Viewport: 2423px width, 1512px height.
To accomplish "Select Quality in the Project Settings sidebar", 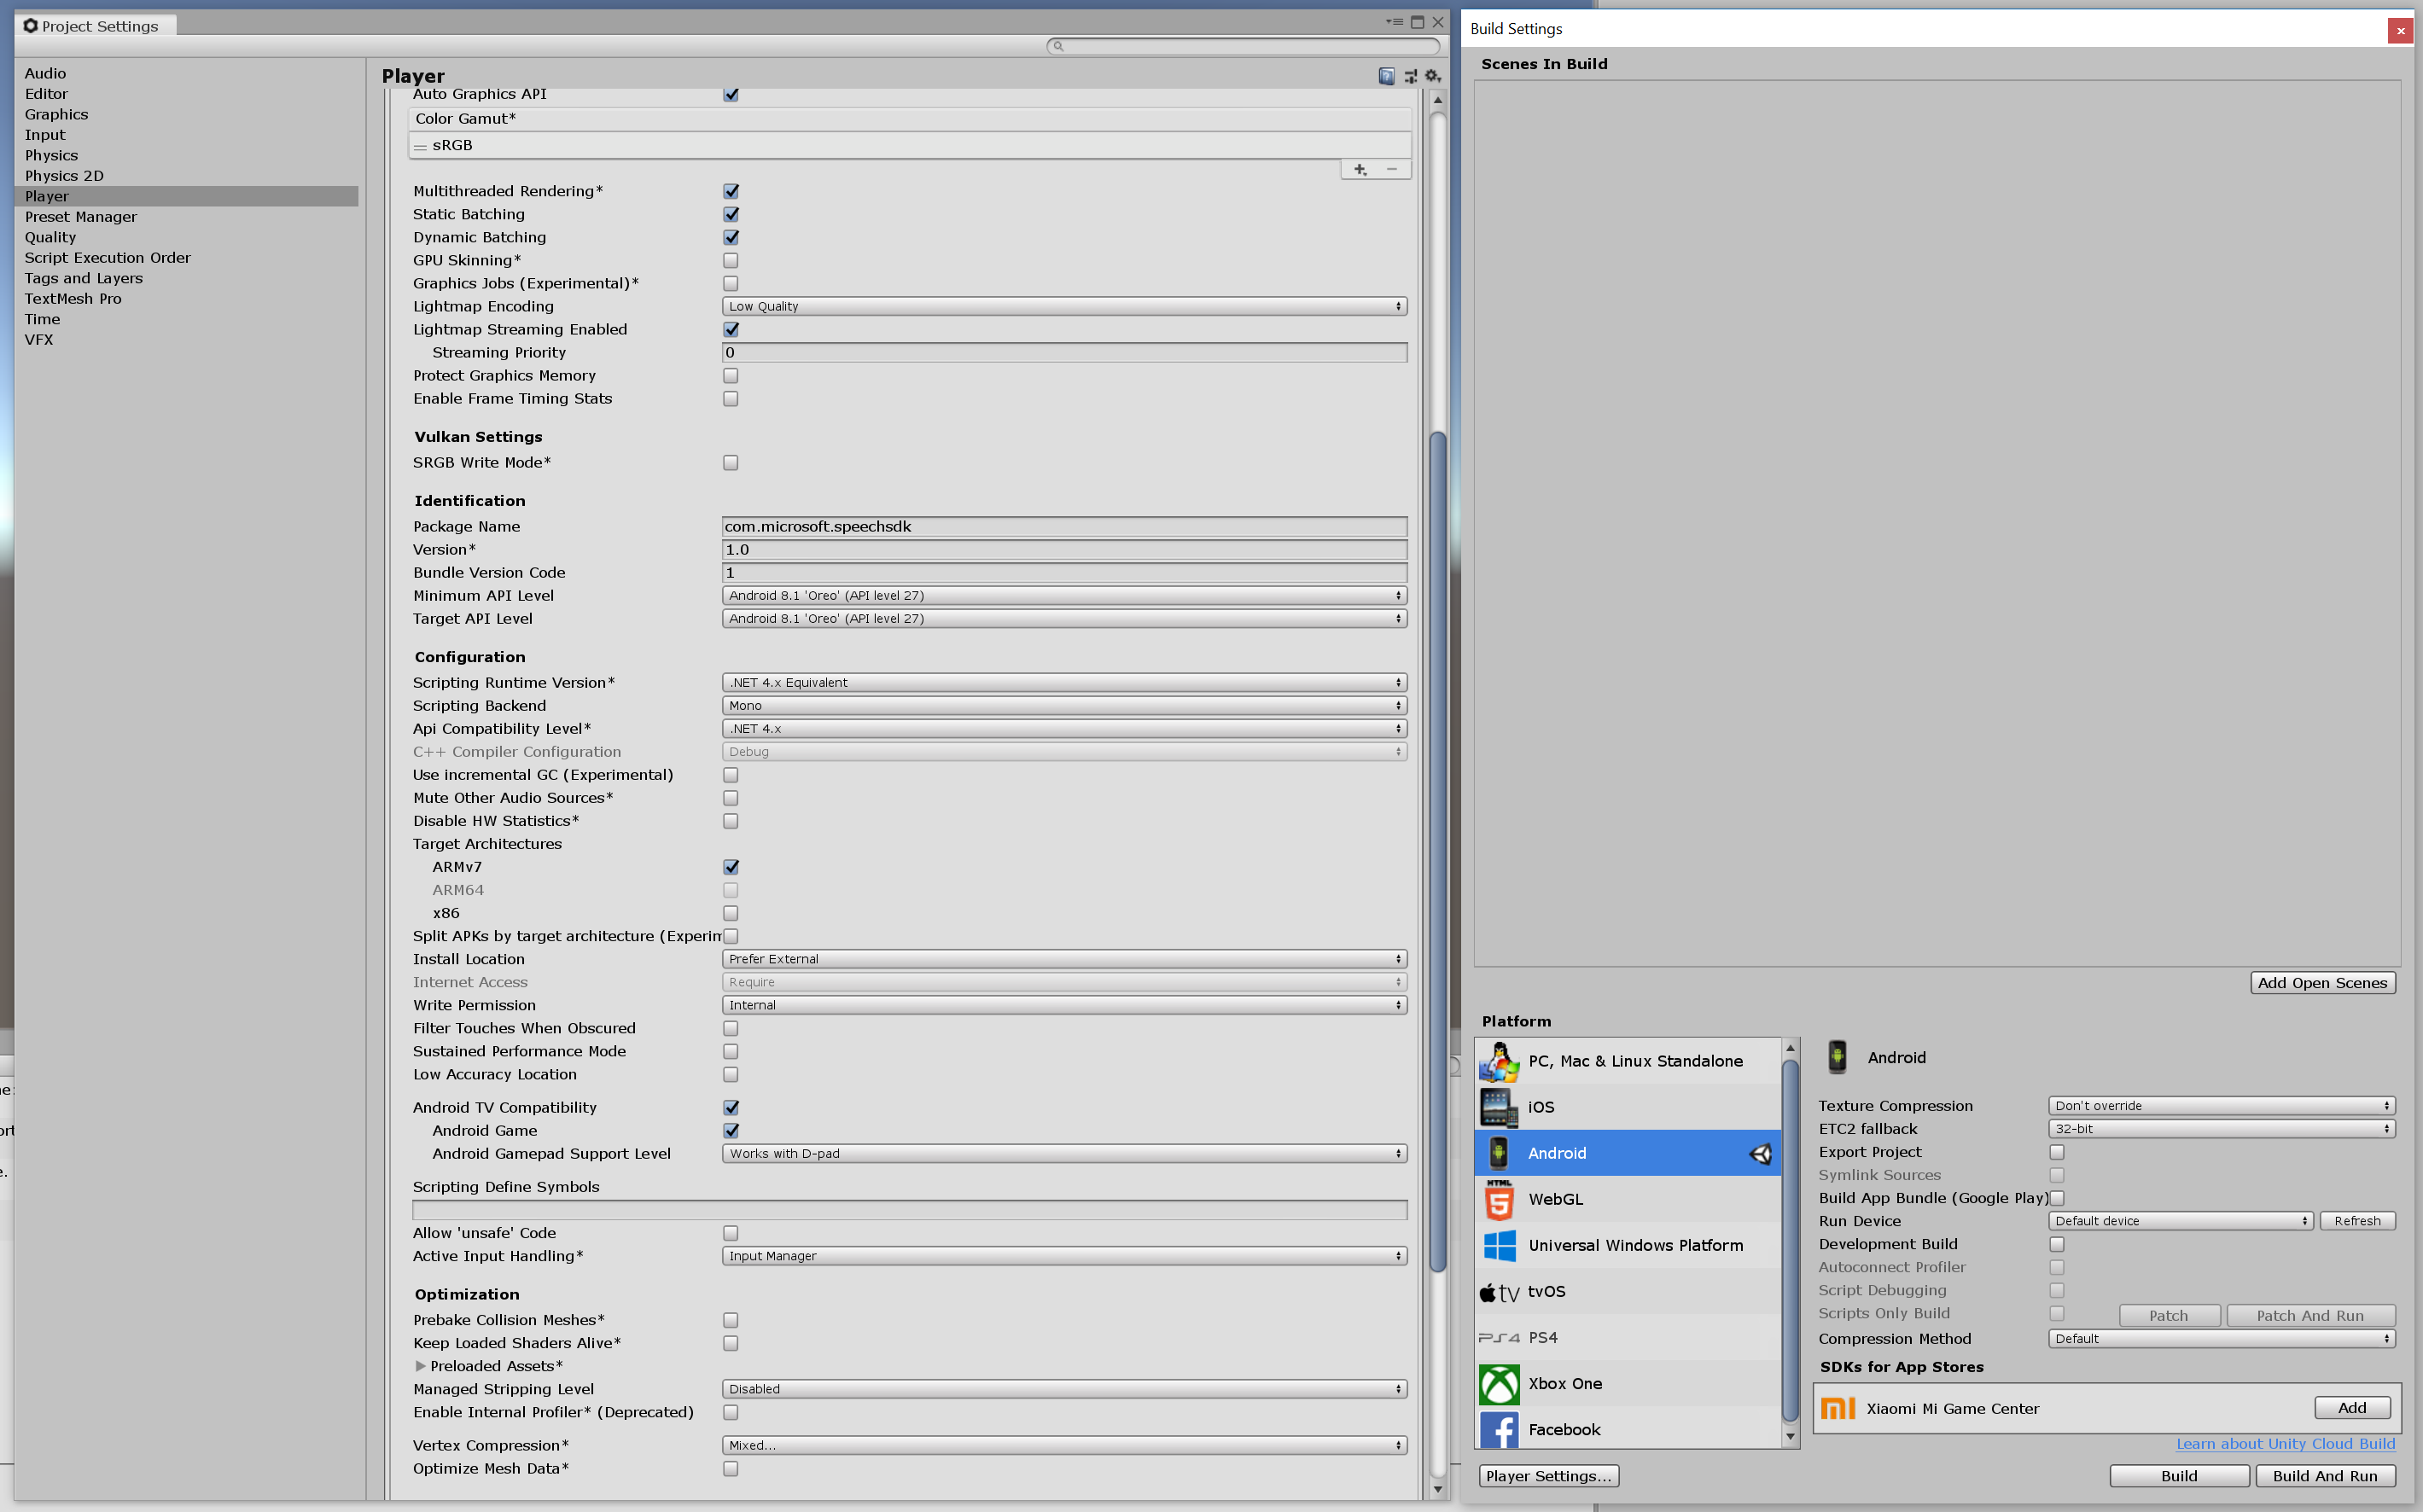I will [x=50, y=237].
